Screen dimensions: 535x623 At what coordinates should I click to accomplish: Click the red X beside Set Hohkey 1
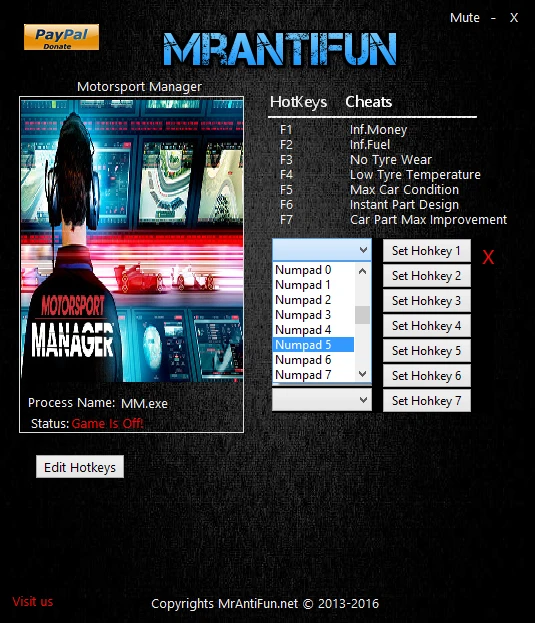[488, 257]
